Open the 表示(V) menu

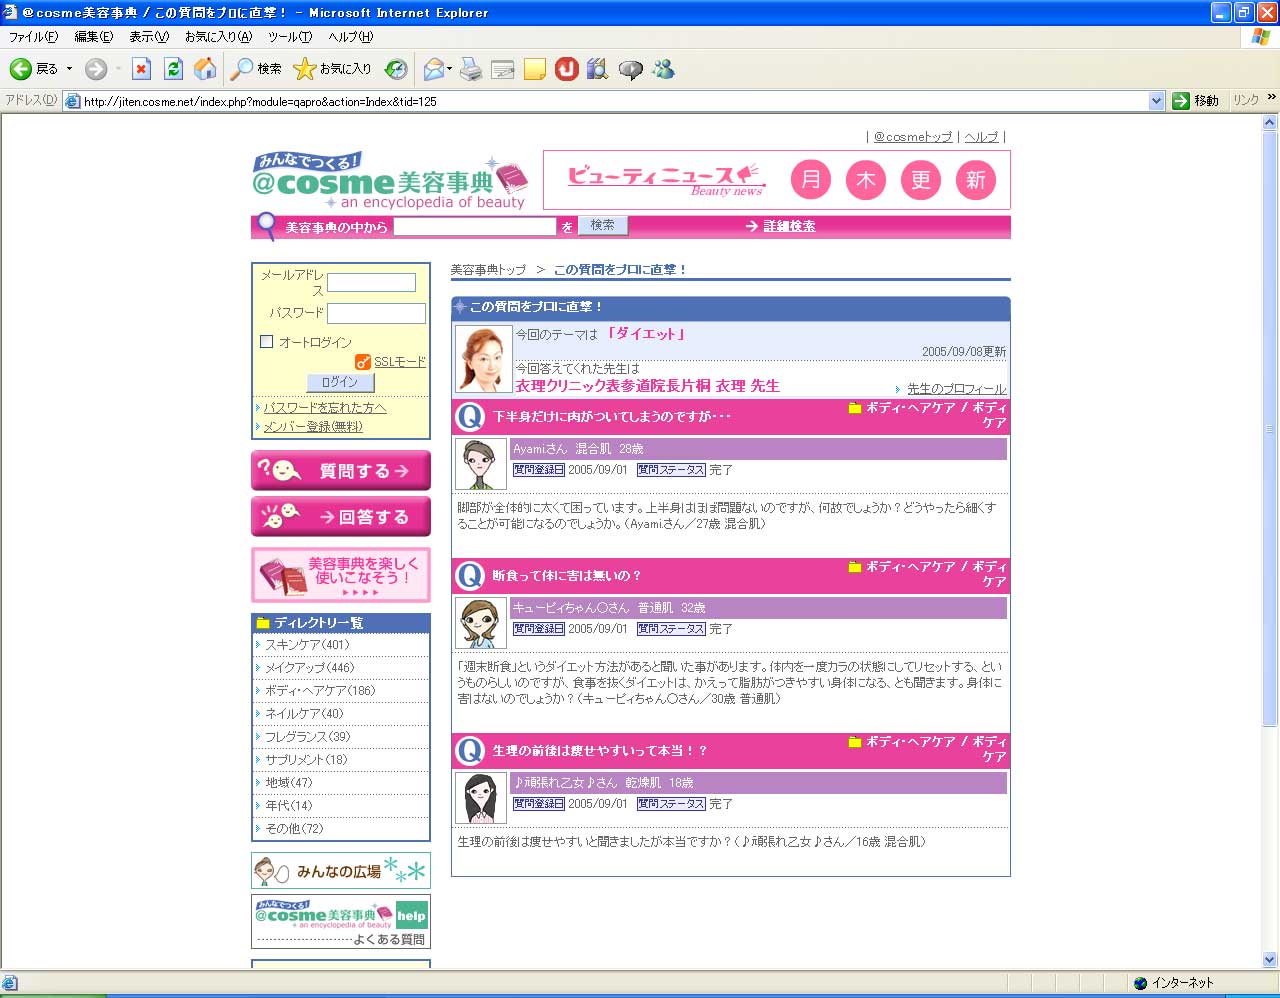(149, 37)
